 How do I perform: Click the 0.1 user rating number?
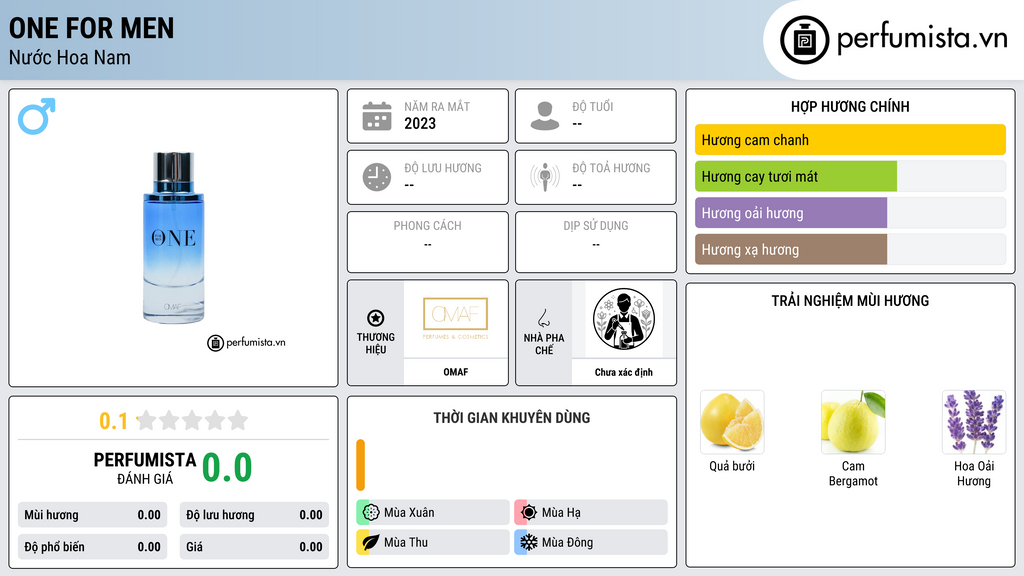113,421
